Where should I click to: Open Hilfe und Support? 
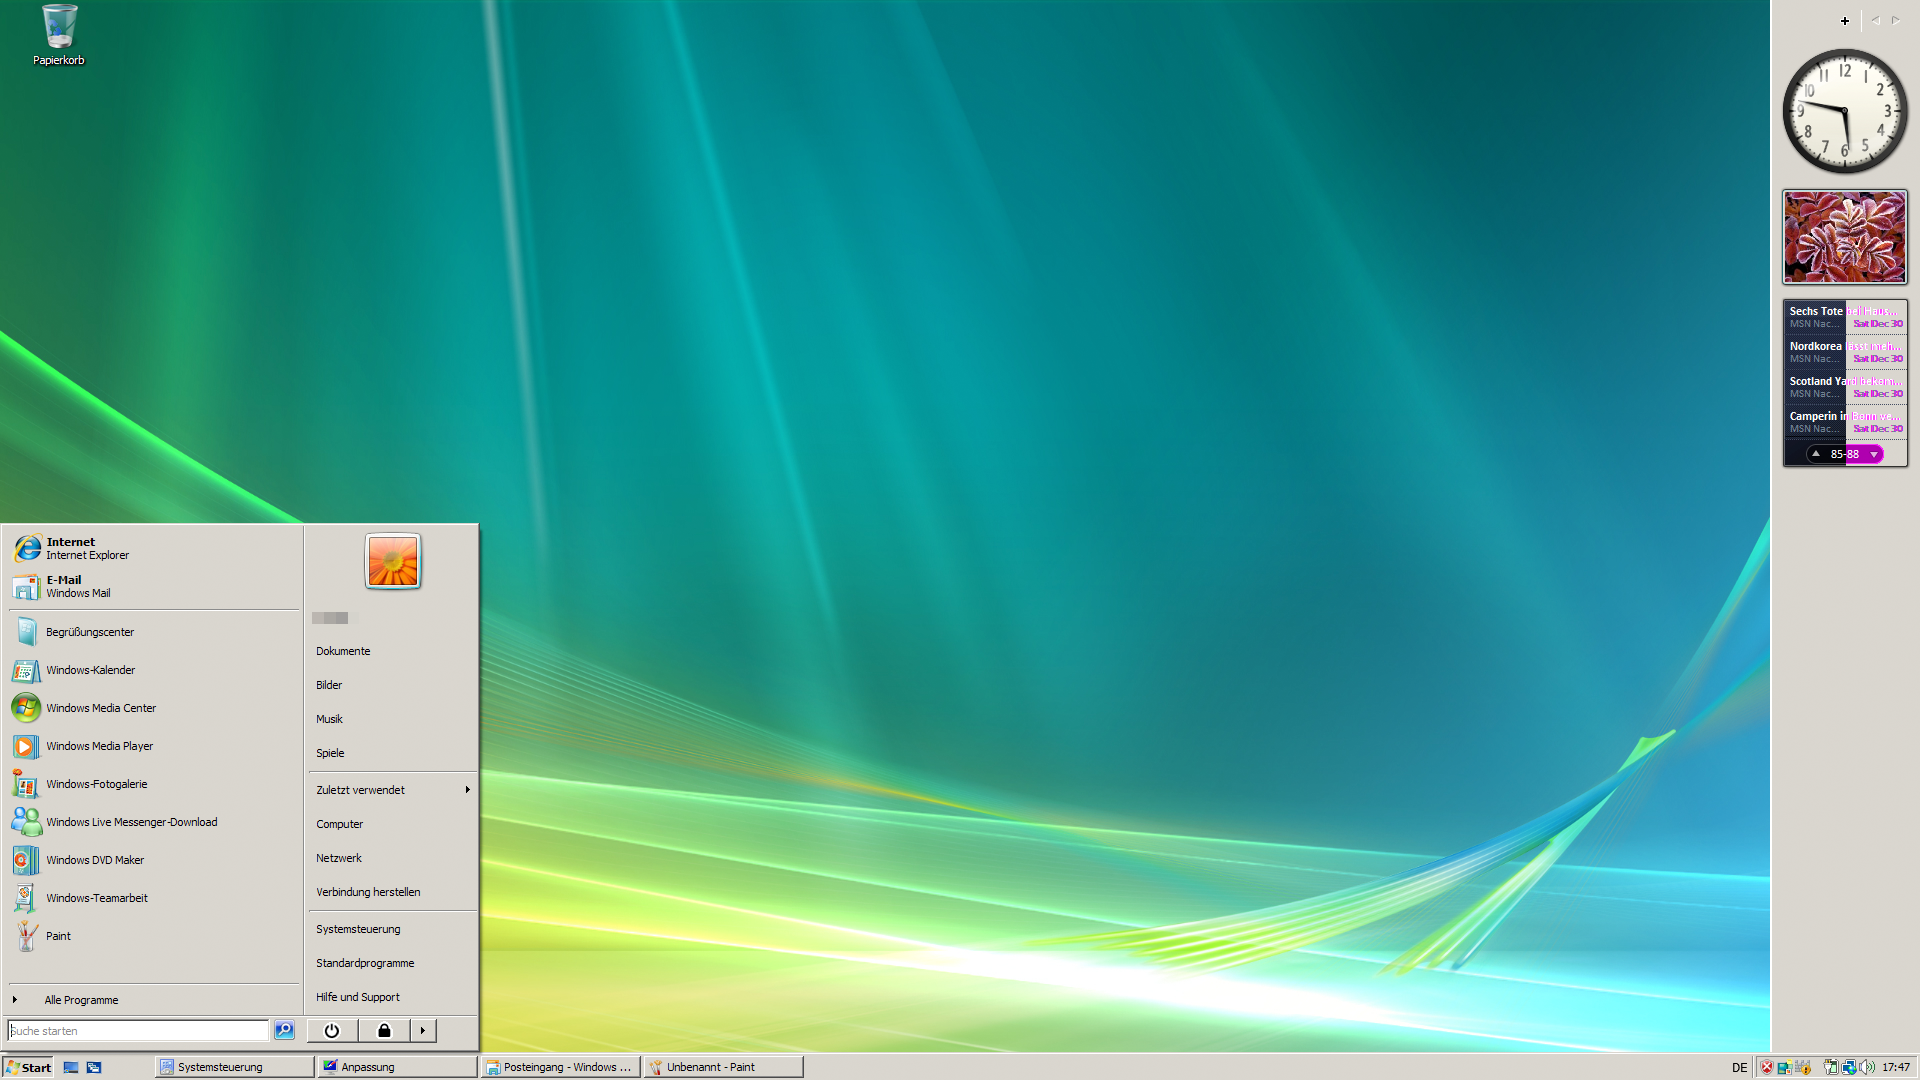point(393,997)
